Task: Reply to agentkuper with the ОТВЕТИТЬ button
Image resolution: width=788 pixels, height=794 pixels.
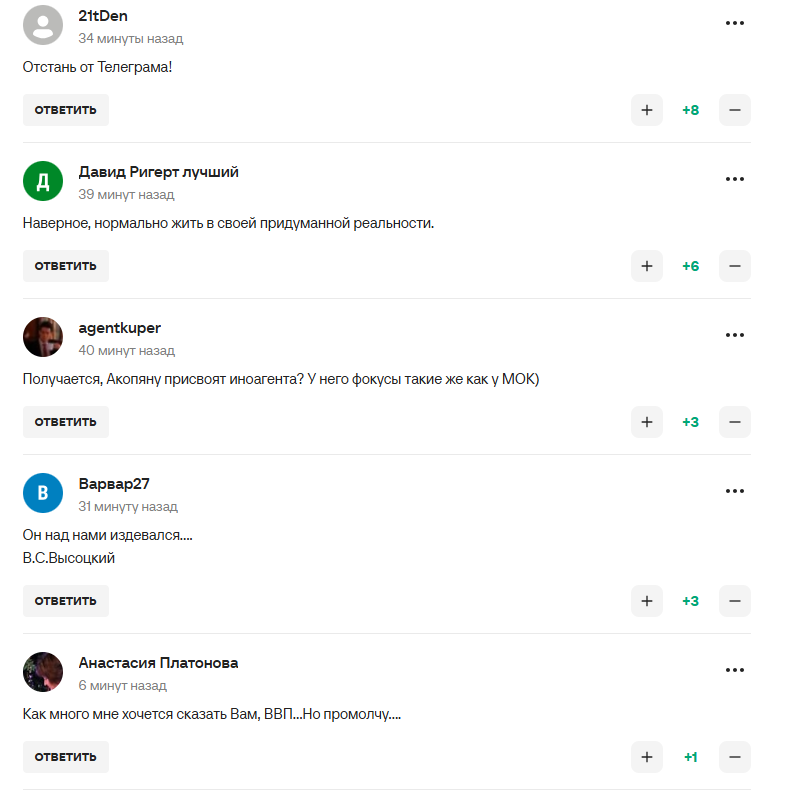Action: coord(66,422)
